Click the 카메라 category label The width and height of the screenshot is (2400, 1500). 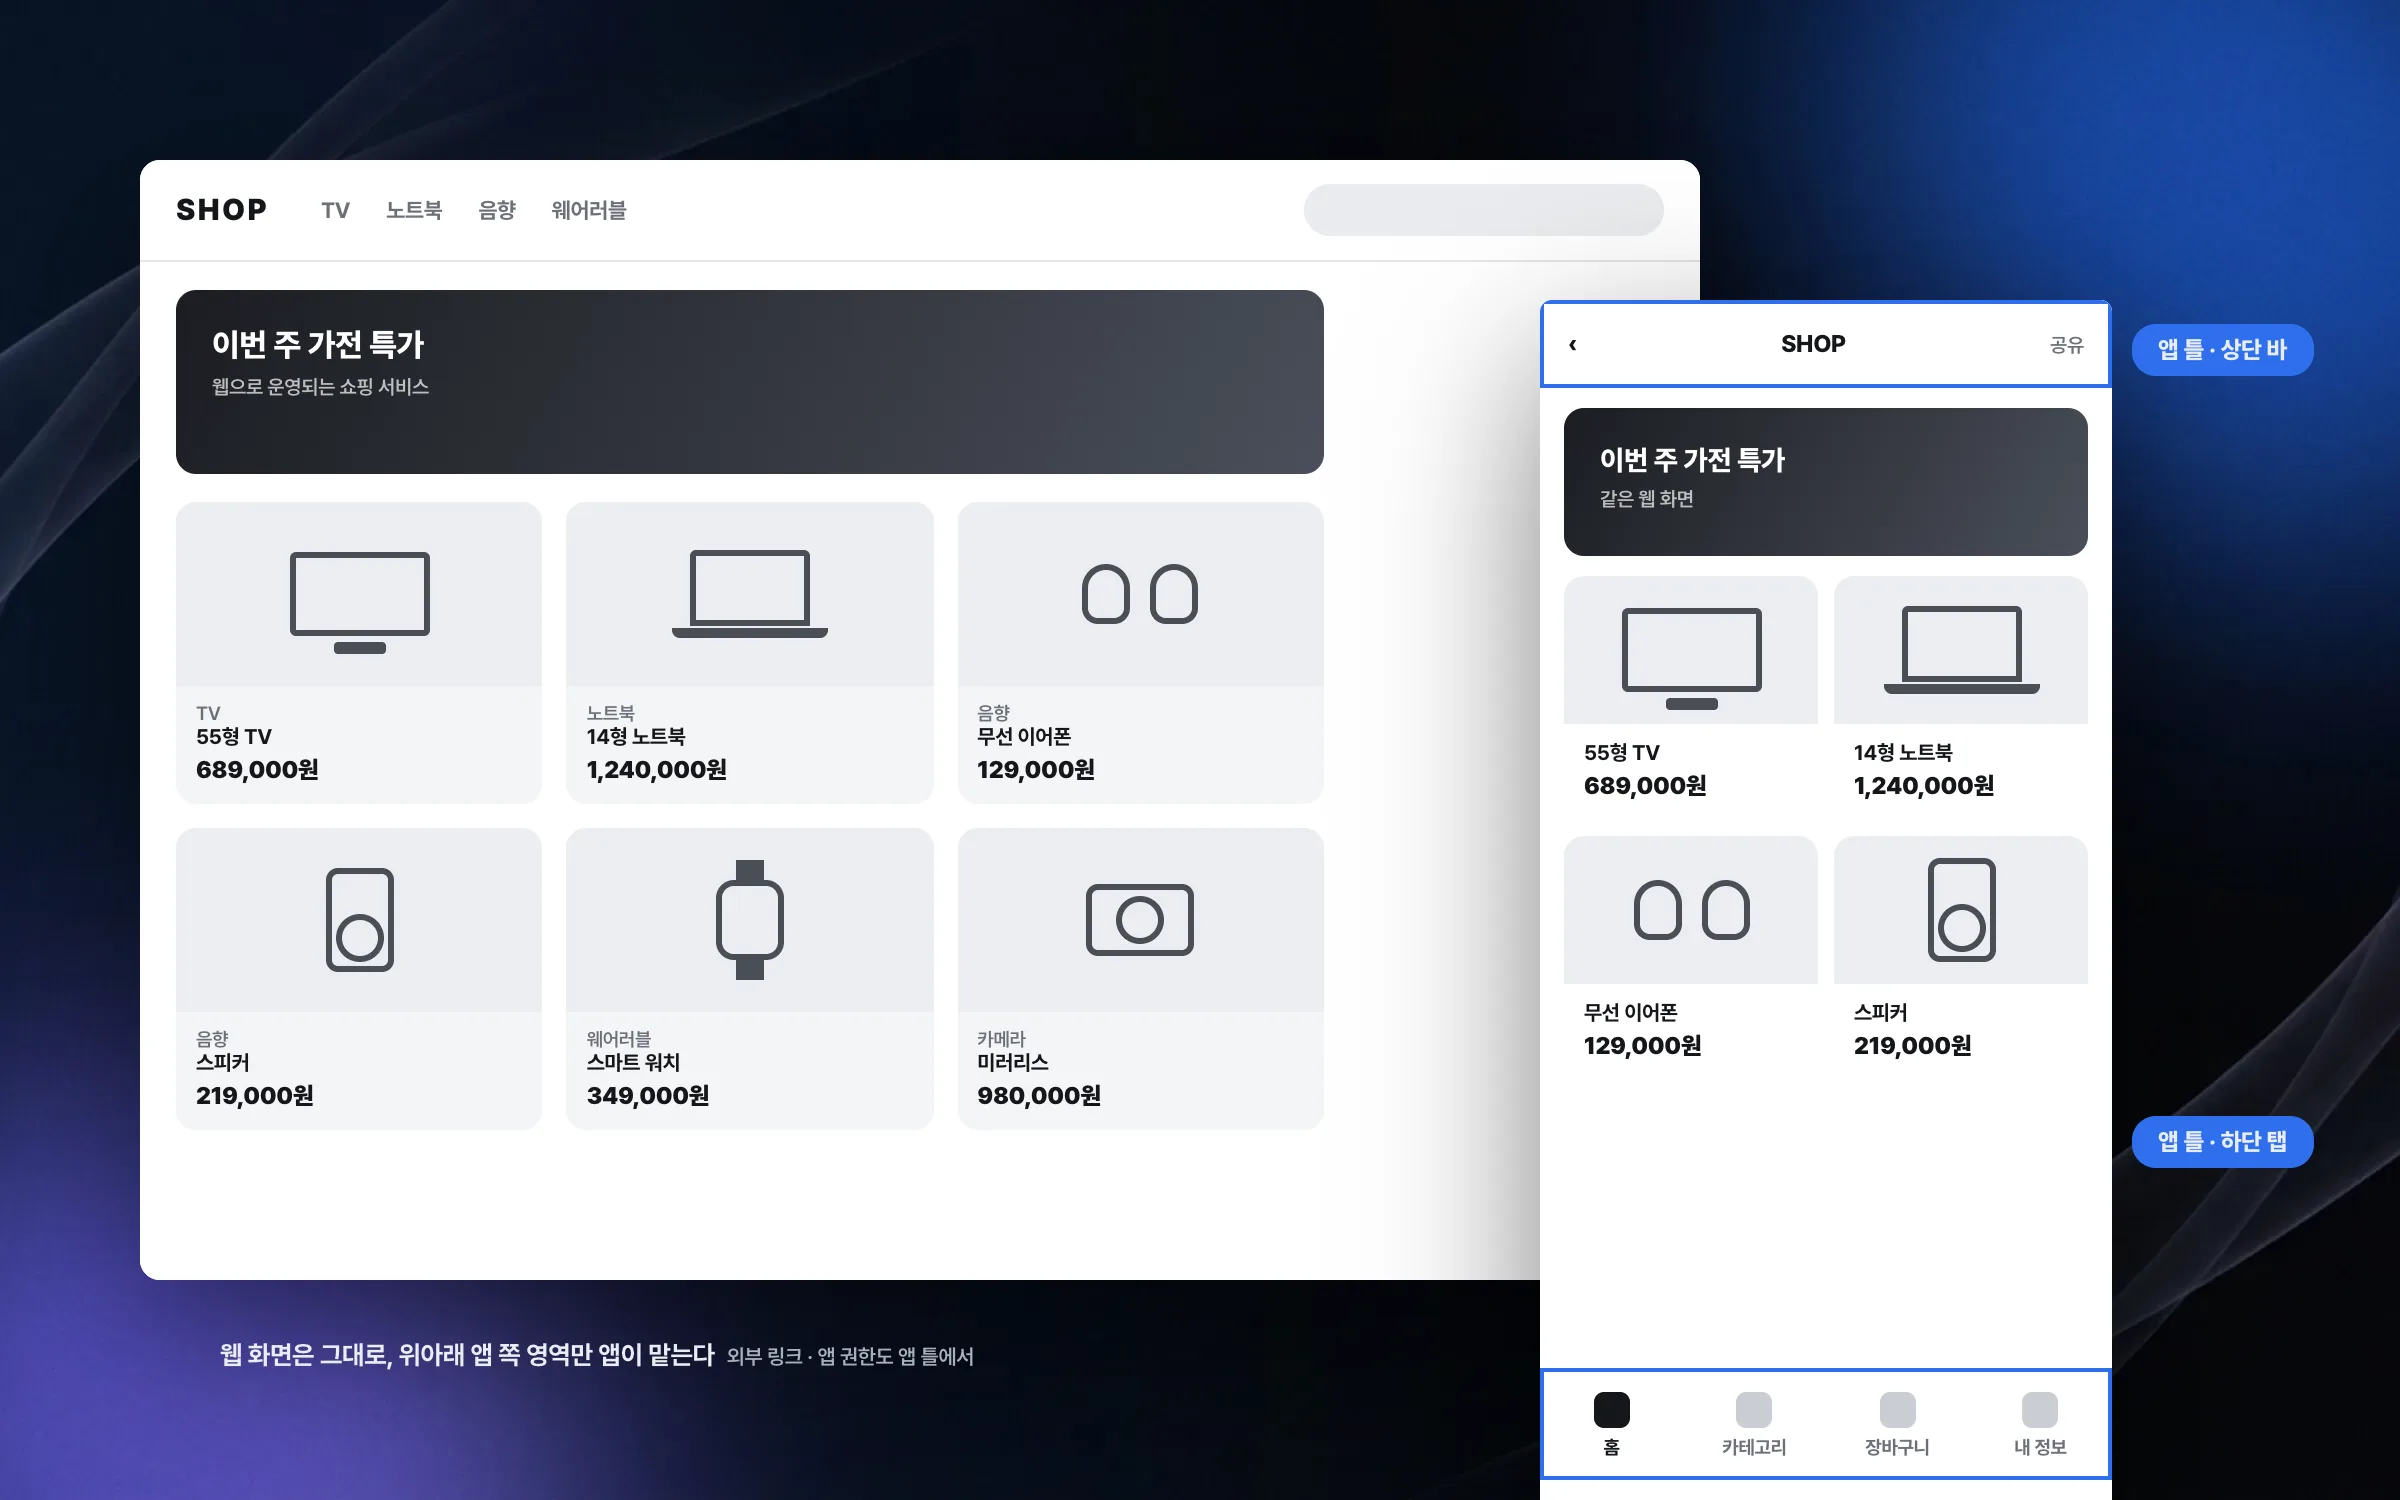(1002, 1039)
